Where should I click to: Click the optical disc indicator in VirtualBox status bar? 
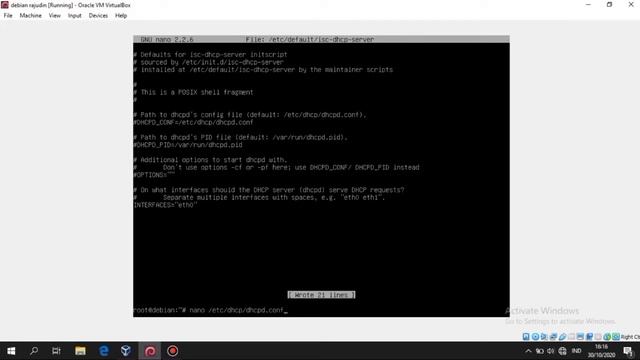536,336
